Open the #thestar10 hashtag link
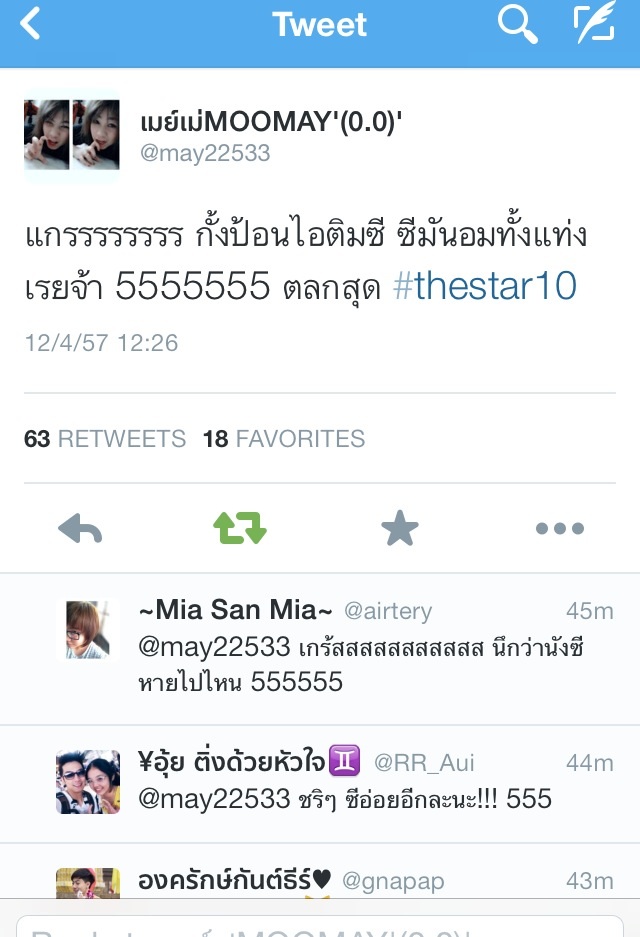 [485, 286]
